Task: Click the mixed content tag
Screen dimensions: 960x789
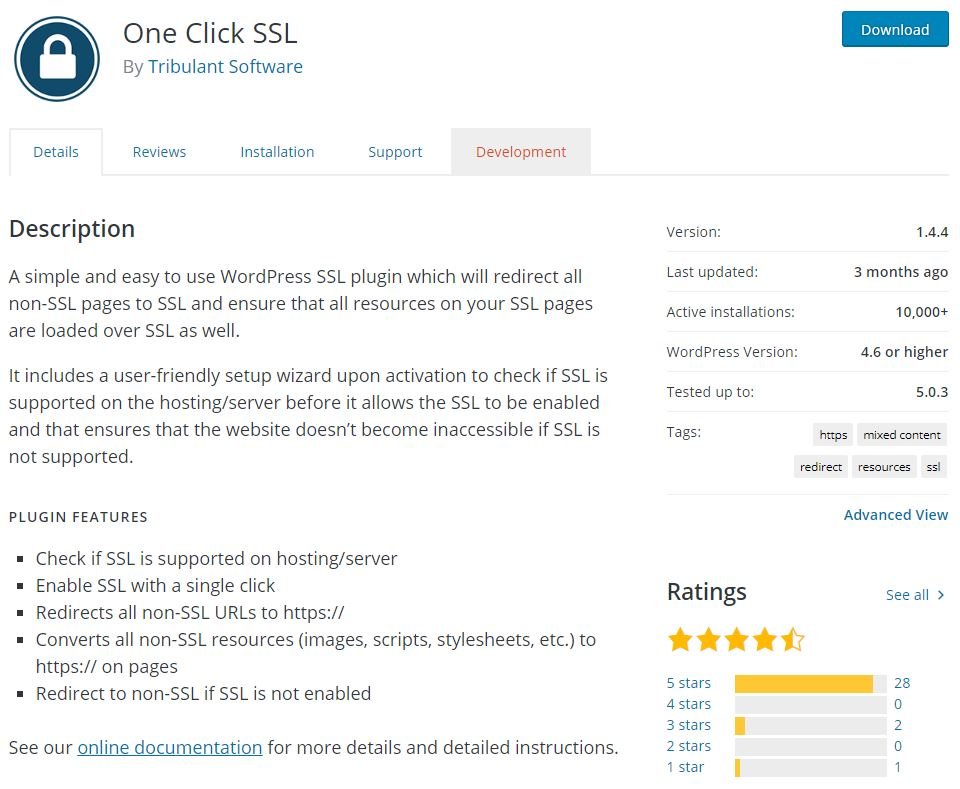Action: [902, 435]
